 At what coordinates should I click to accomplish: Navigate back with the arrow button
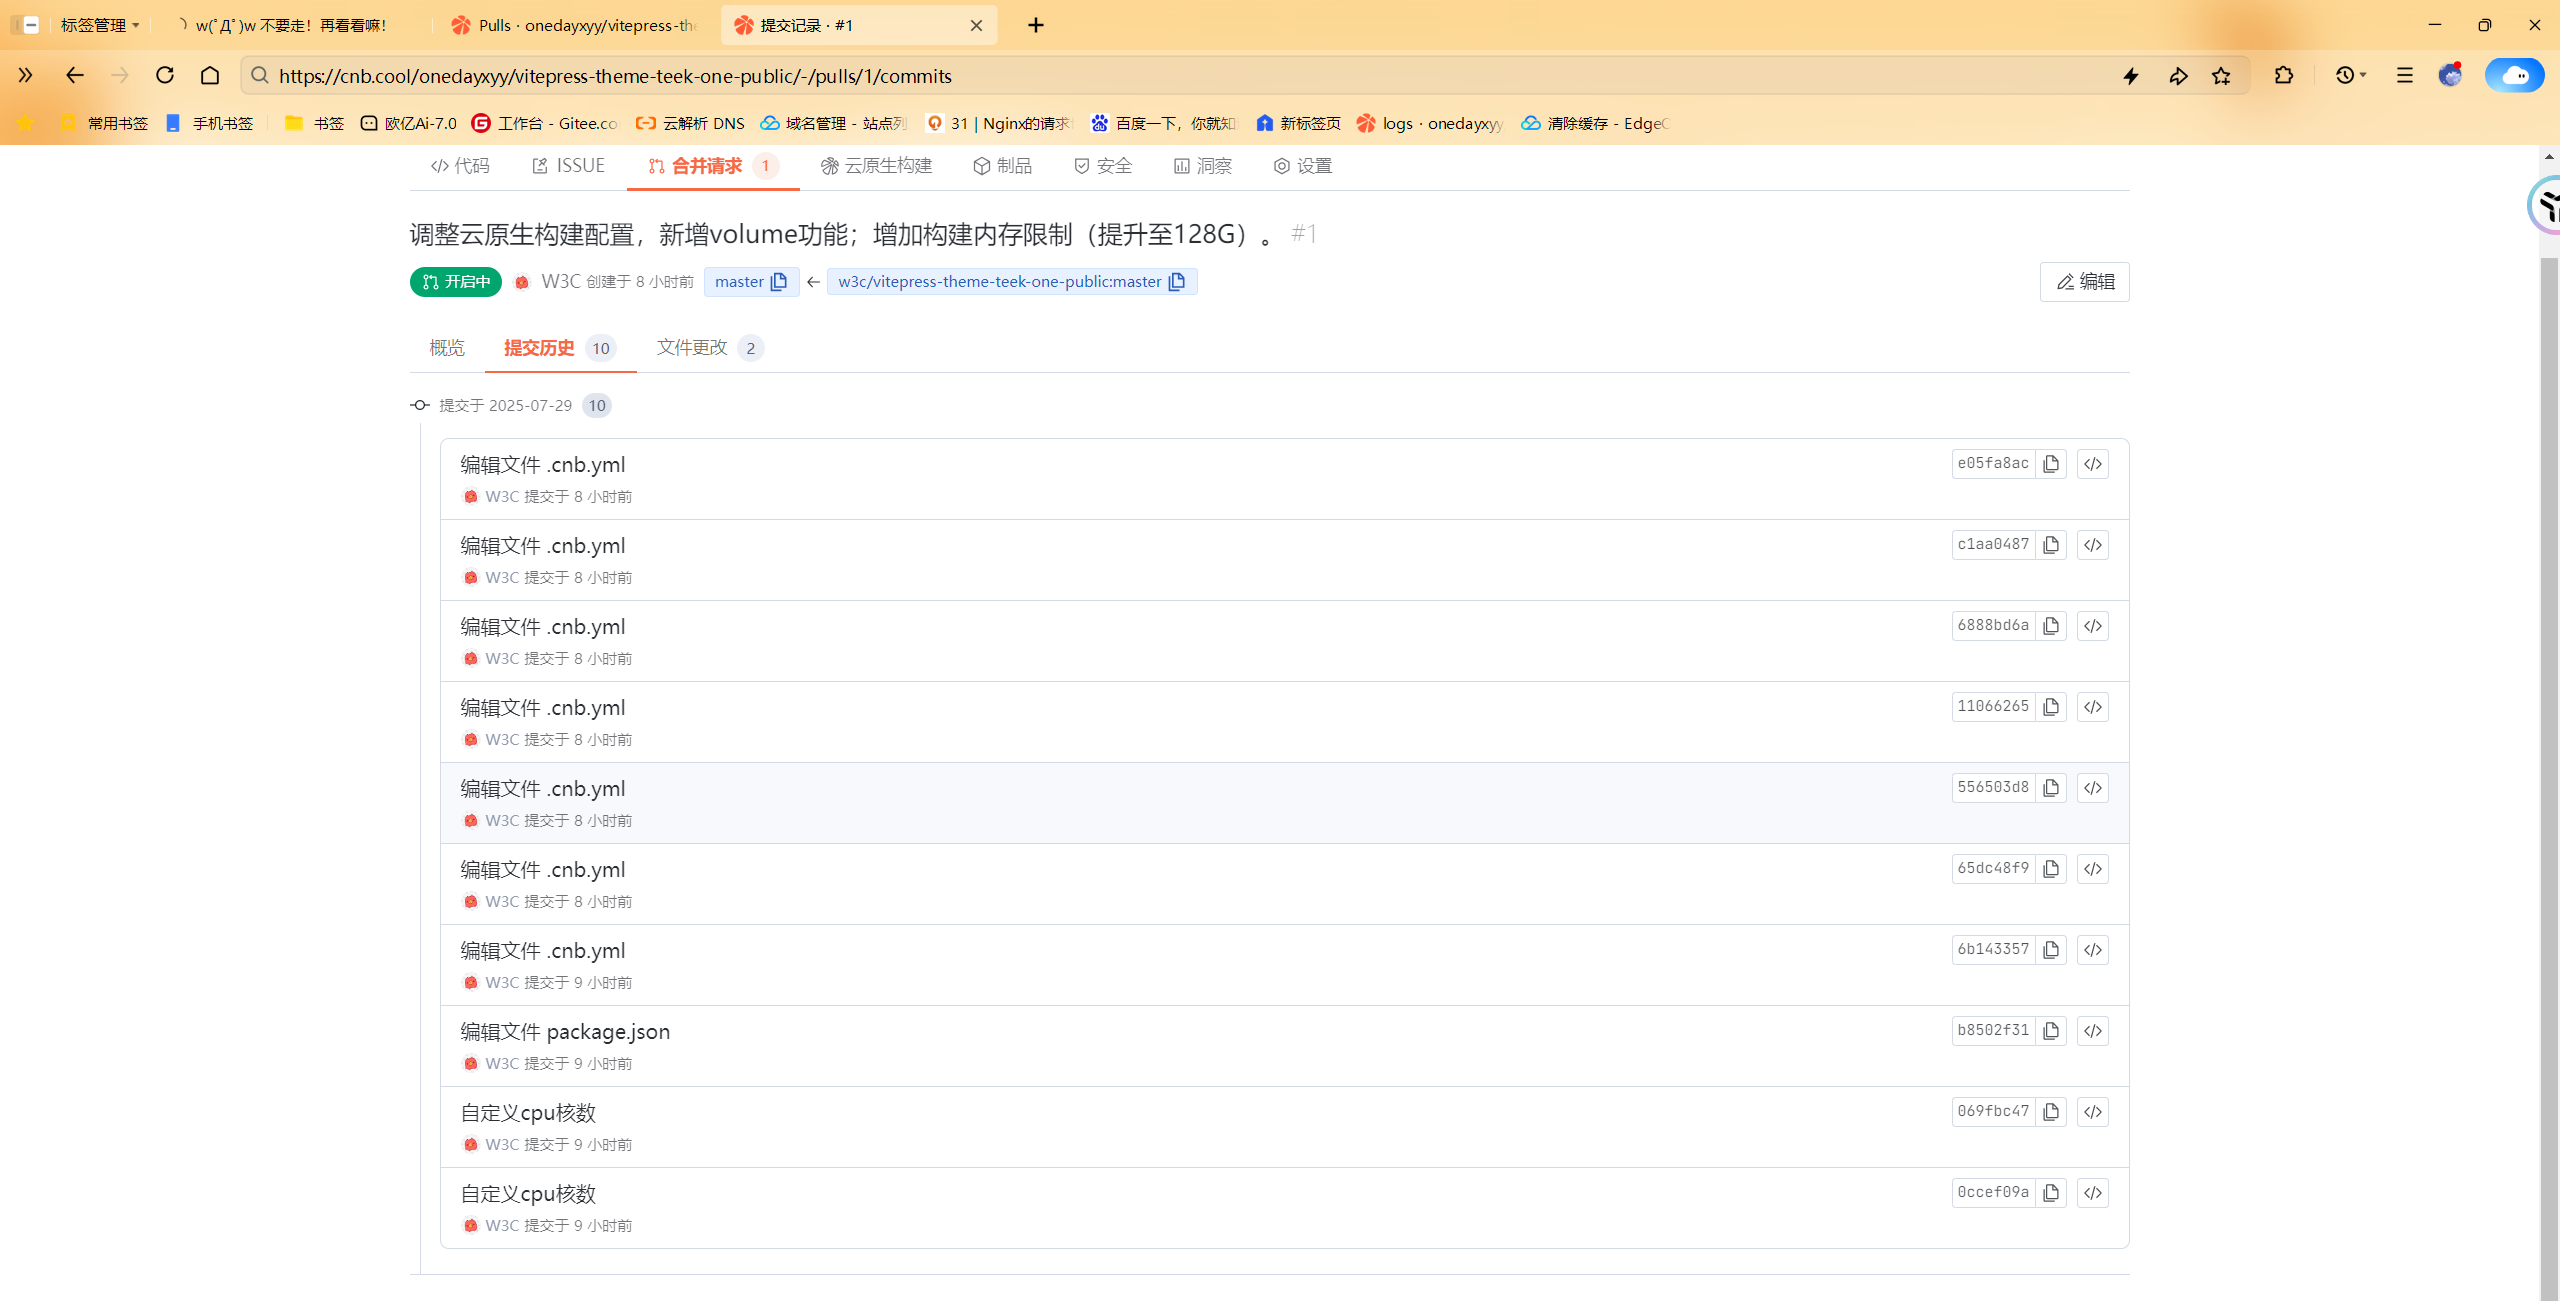tap(75, 75)
